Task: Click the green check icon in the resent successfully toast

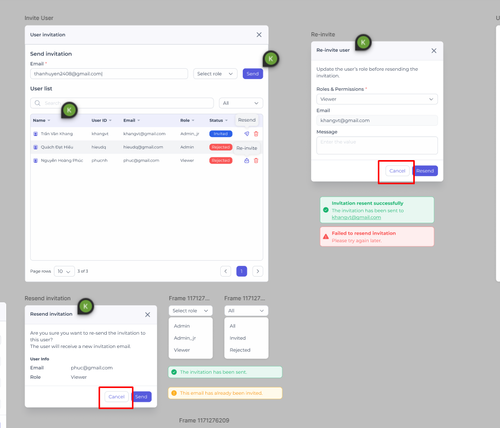Action: [x=326, y=210]
